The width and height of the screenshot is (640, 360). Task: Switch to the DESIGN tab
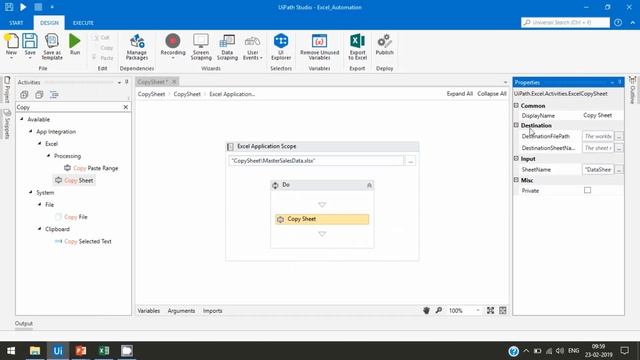pyautogui.click(x=49, y=23)
